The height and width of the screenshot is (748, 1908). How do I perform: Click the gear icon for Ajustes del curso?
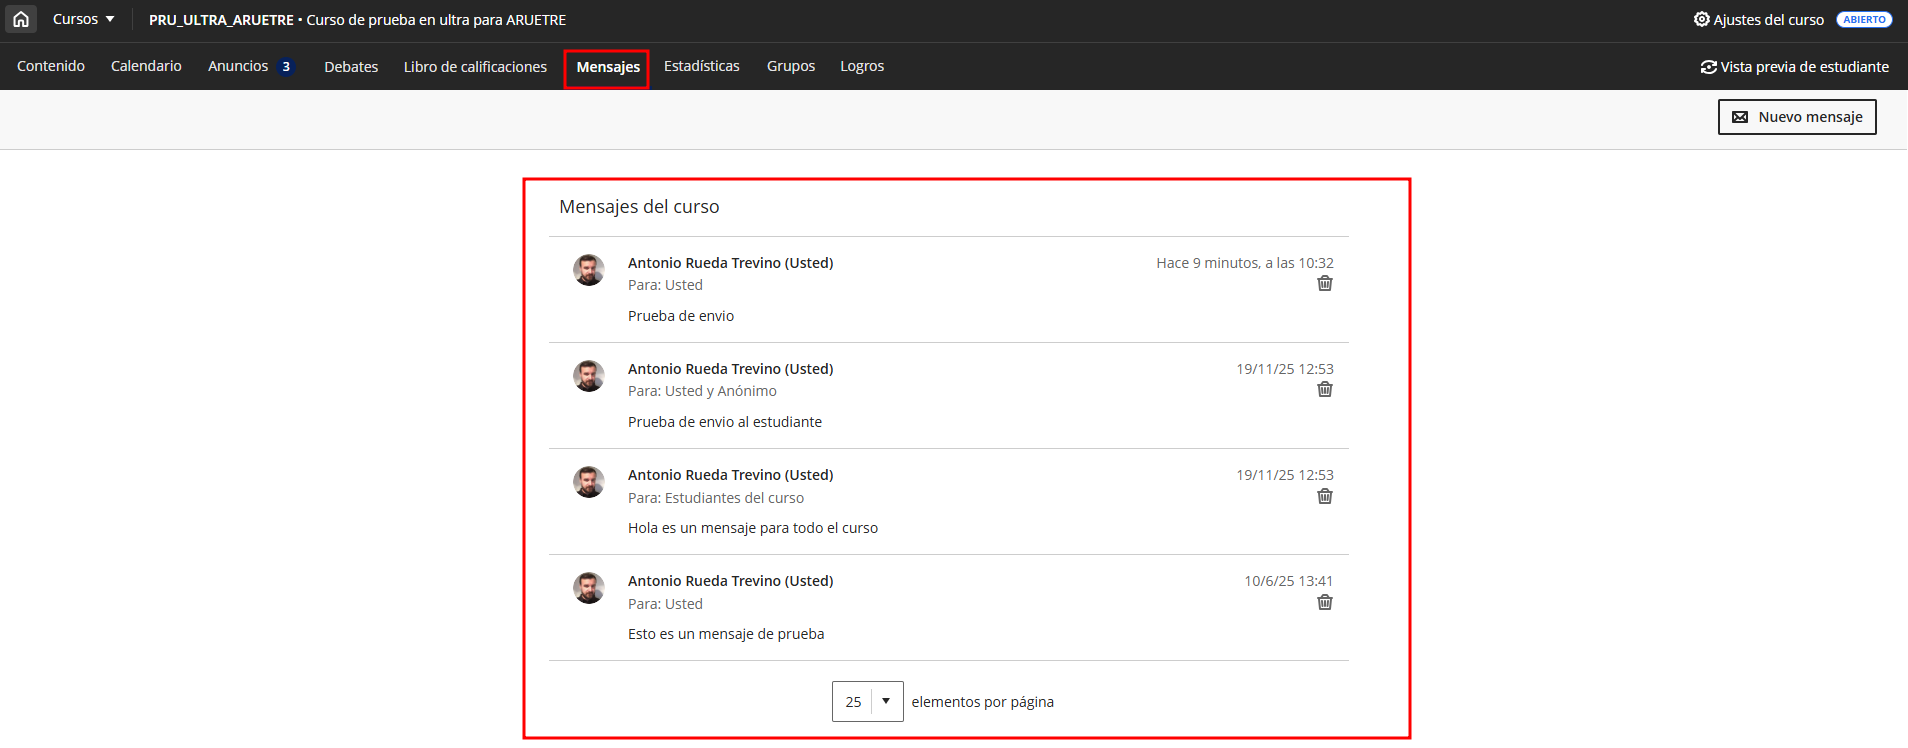(1701, 19)
